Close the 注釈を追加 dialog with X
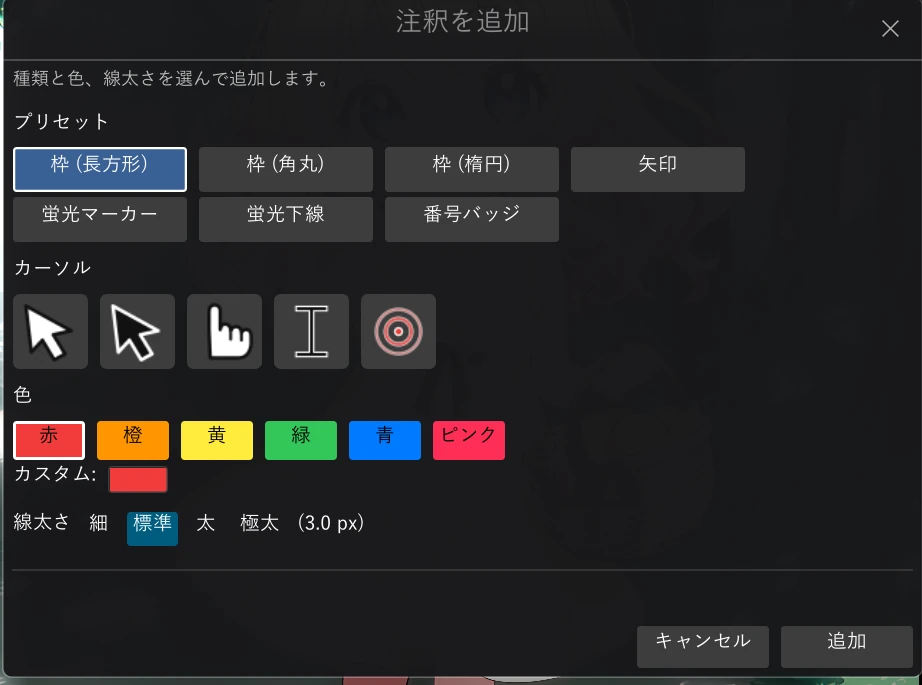922x685 pixels. [x=890, y=28]
